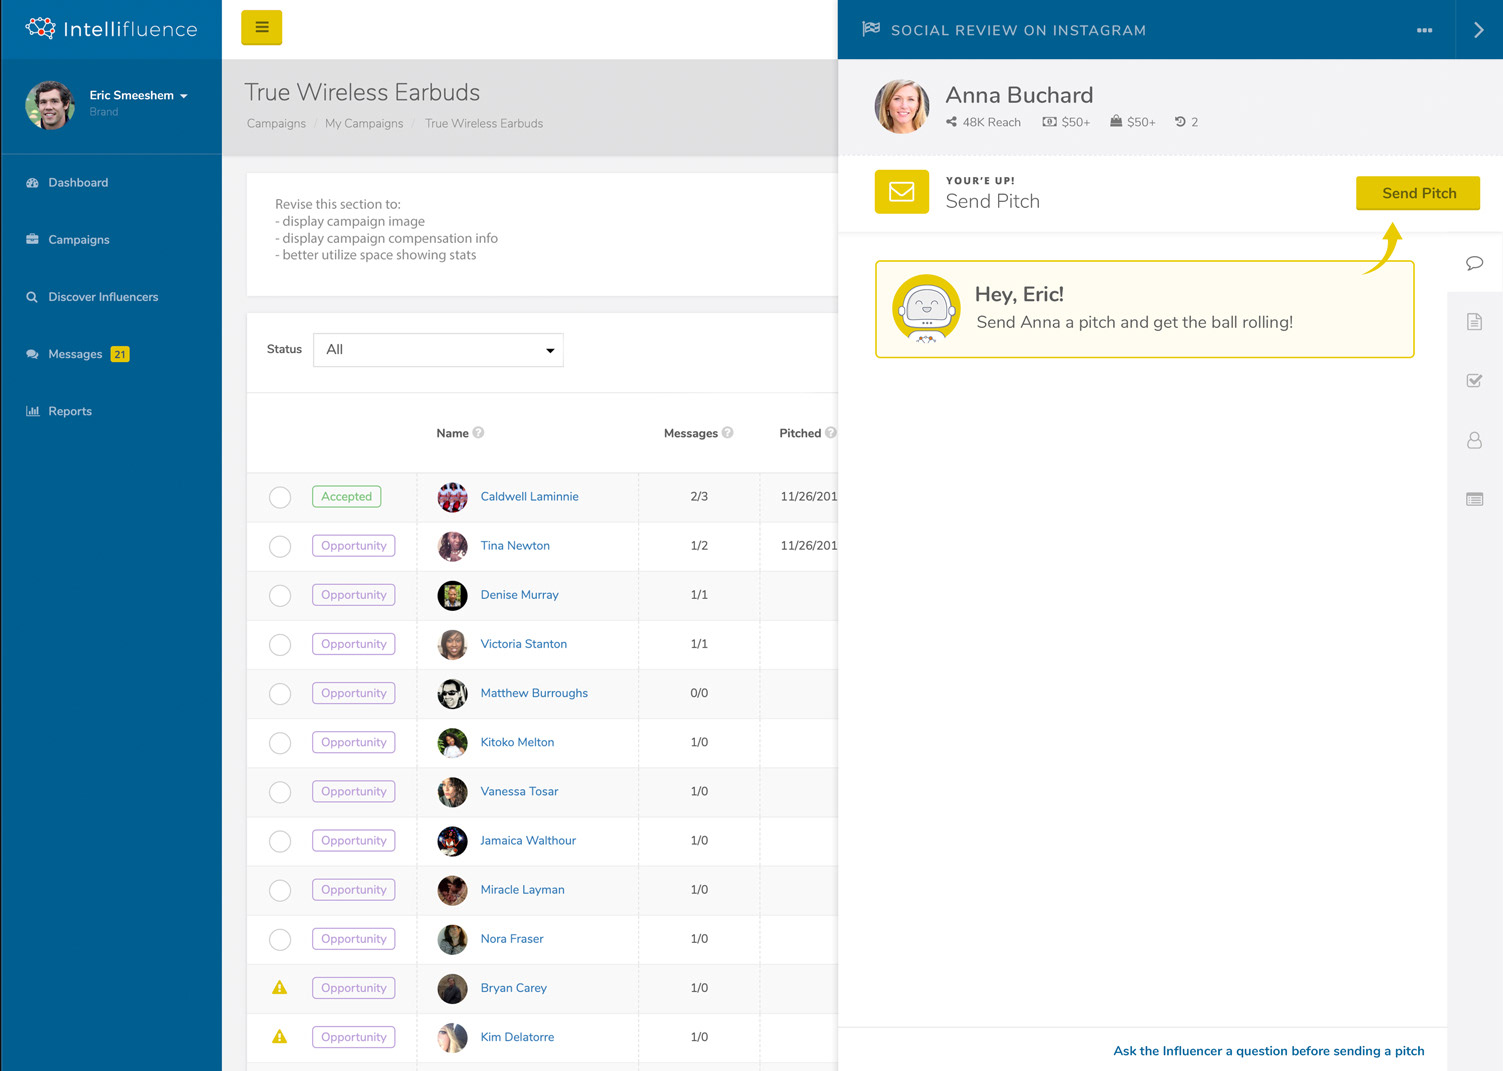Click the Messages chat bubbles icon
This screenshot has width=1503, height=1071.
[32, 354]
